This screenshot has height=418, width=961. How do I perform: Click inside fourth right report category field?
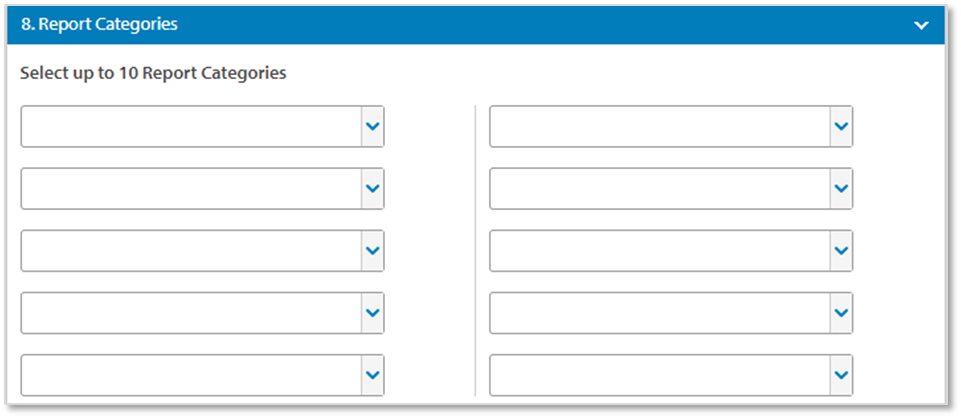(659, 313)
